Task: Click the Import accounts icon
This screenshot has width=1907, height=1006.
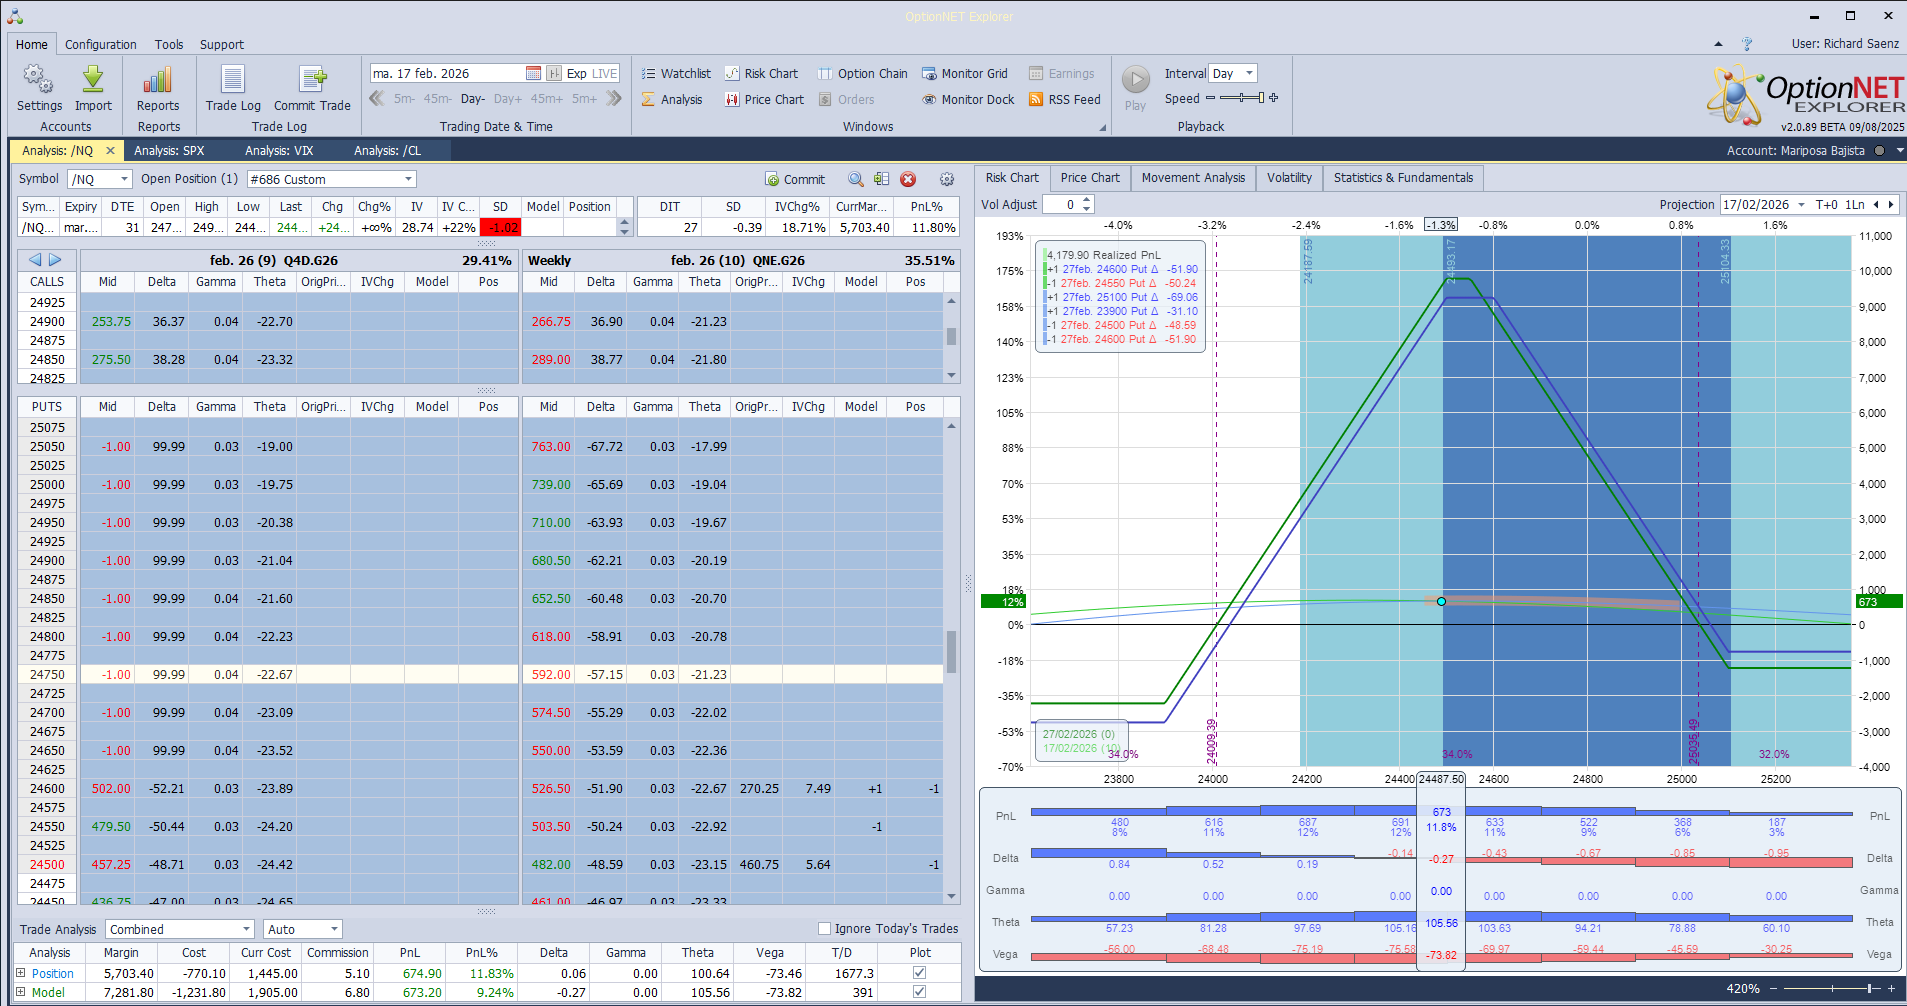Action: [x=93, y=88]
